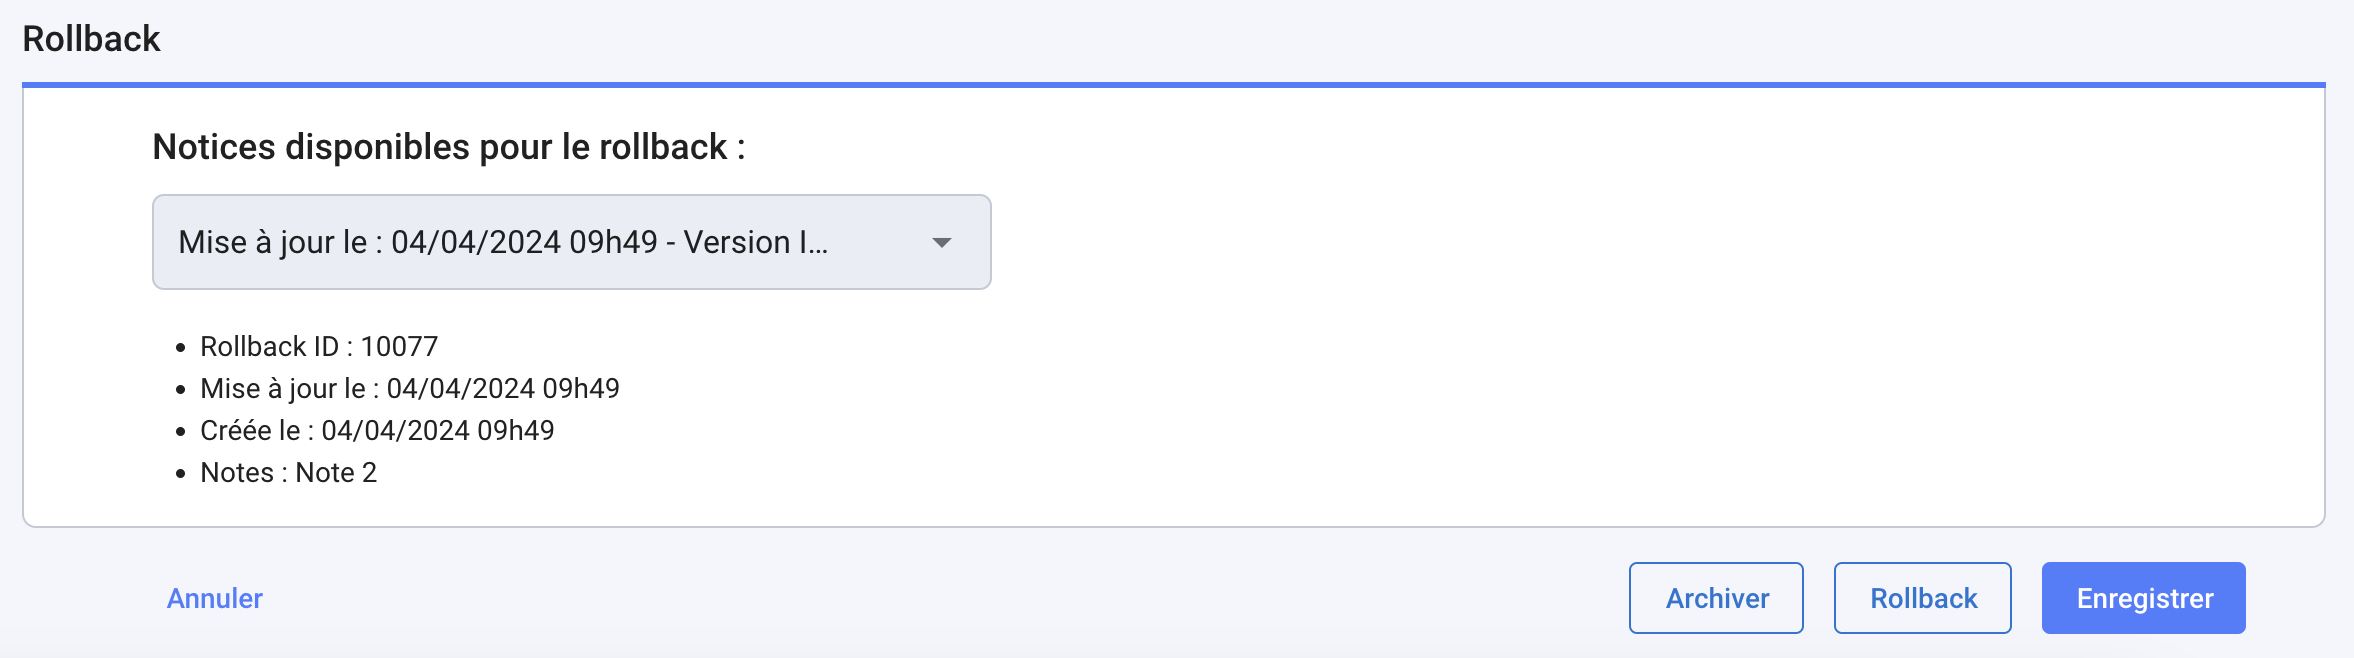Click the Annuler link
The height and width of the screenshot is (658, 2354).
click(214, 598)
